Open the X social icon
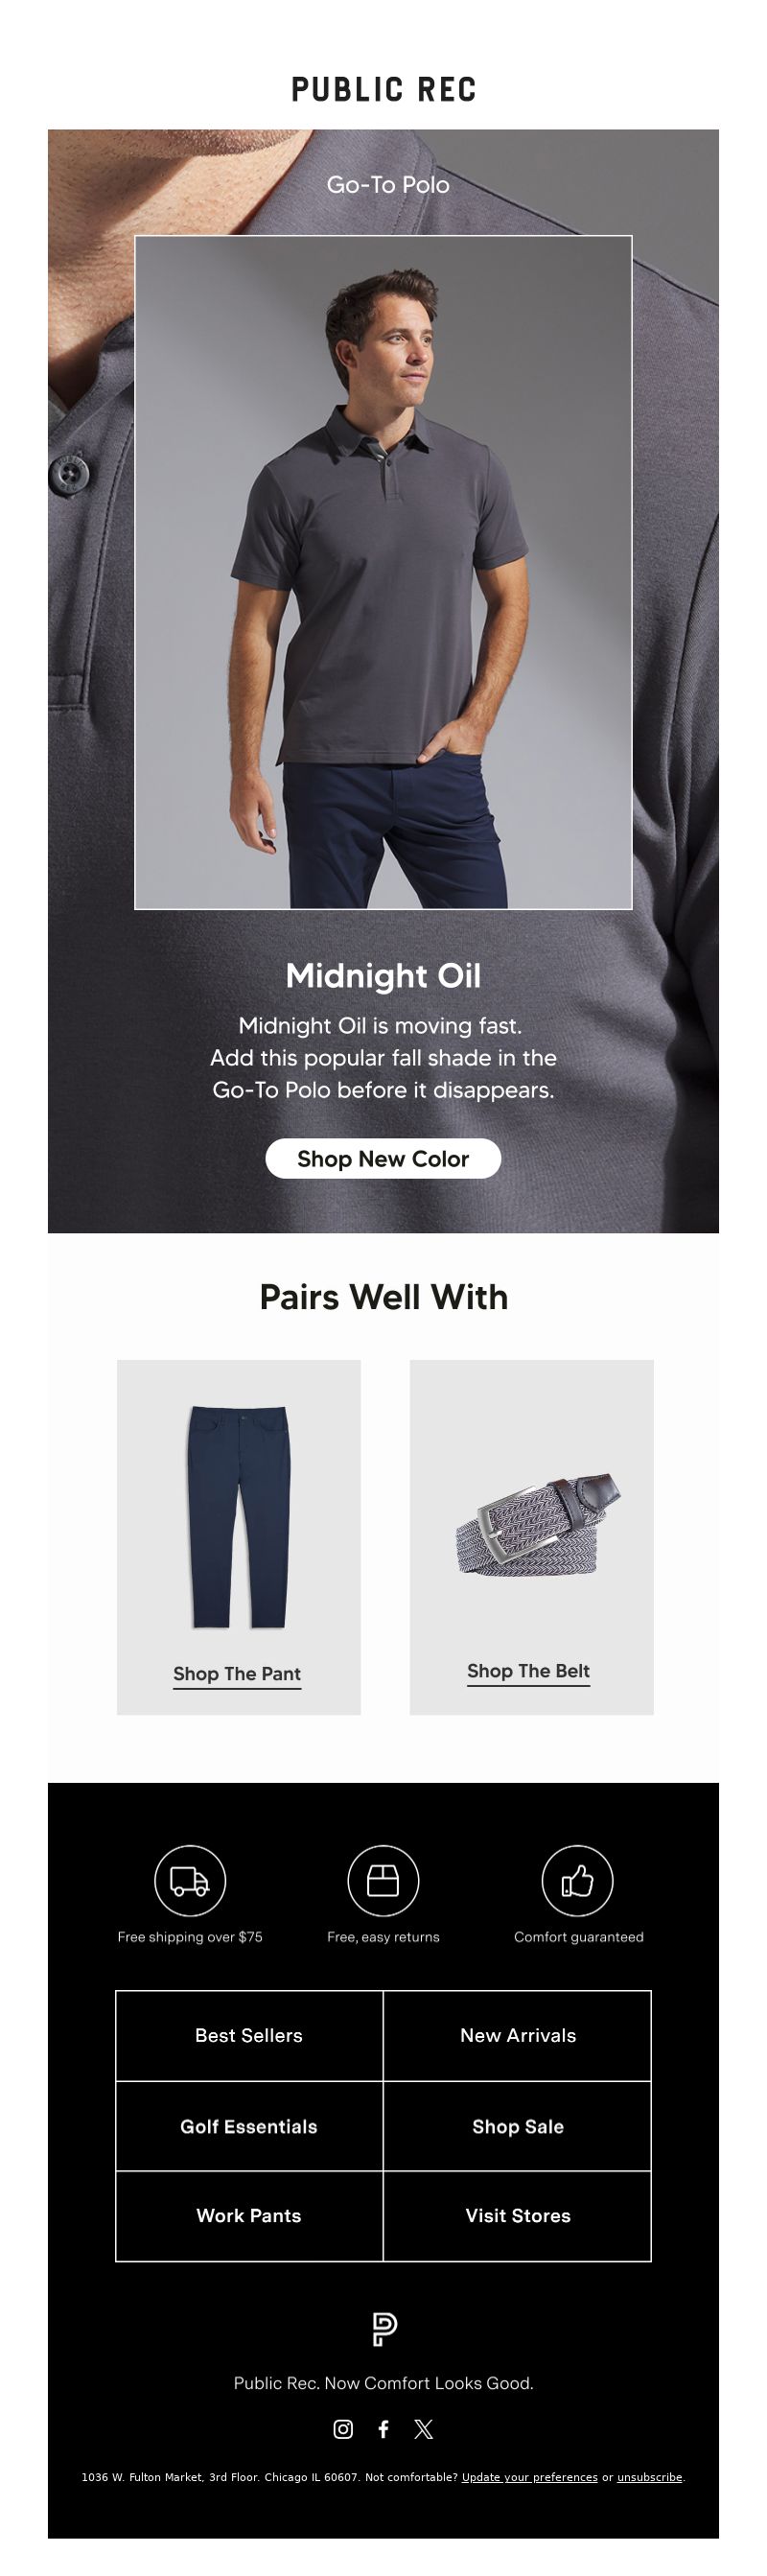Viewport: 767px width, 2576px height. coord(424,2429)
